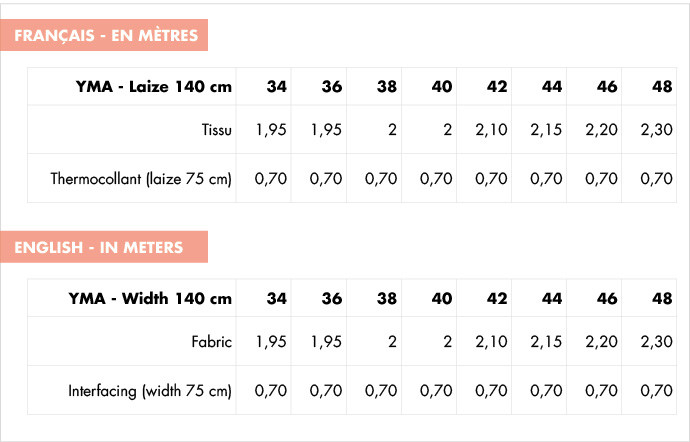Click the Thermocollant (laize 75 cm) label
690x442 pixels.
[141, 179]
